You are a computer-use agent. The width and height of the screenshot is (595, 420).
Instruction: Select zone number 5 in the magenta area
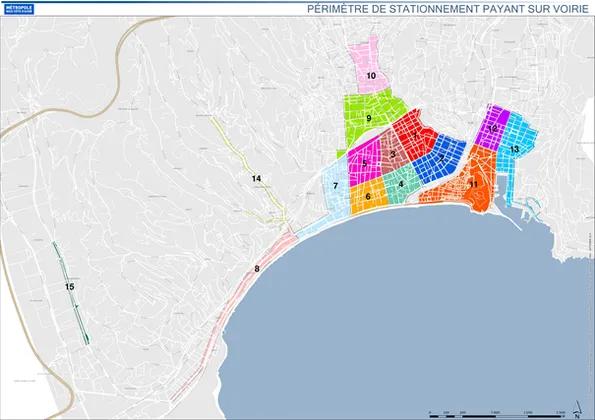coord(365,164)
